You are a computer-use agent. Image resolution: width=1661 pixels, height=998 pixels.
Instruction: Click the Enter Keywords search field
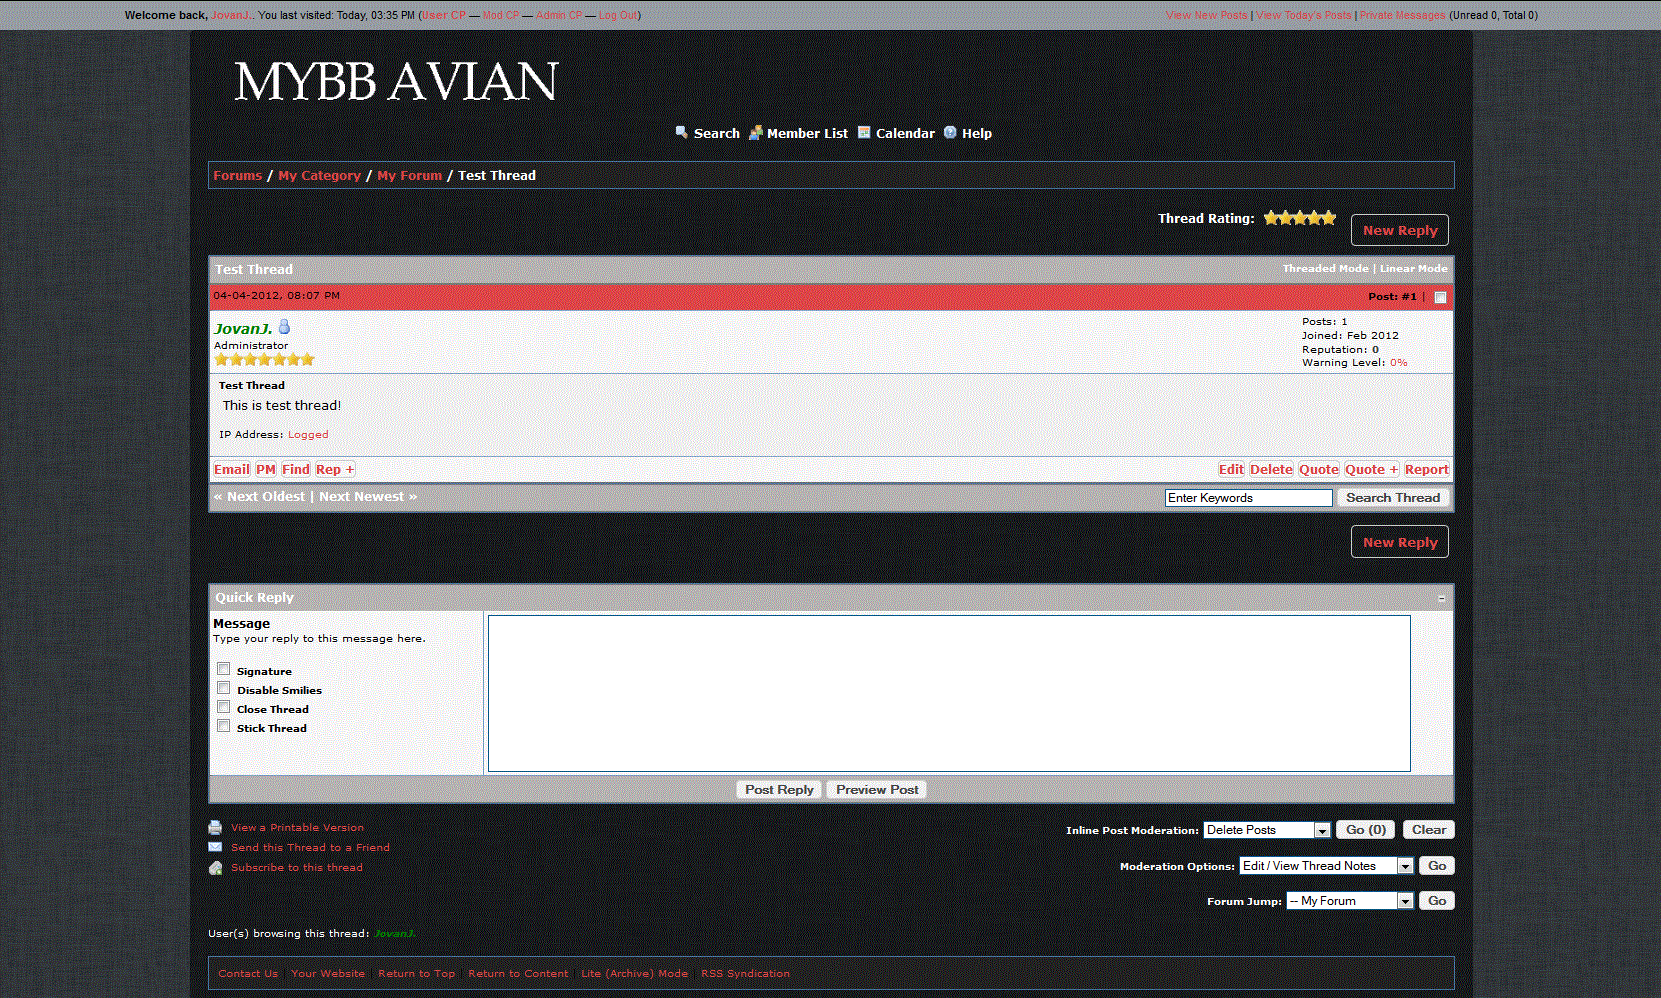pos(1248,498)
